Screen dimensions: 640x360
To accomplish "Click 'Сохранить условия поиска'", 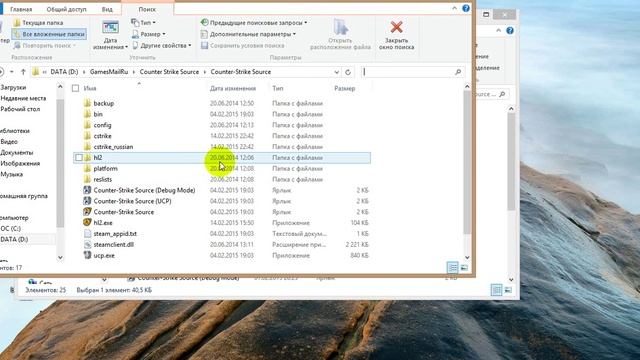I will pyautogui.click(x=242, y=45).
